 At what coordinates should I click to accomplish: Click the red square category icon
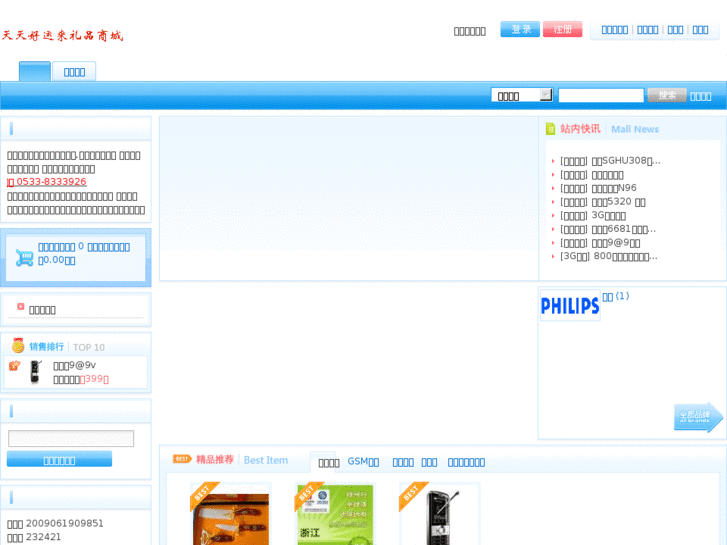coord(20,307)
